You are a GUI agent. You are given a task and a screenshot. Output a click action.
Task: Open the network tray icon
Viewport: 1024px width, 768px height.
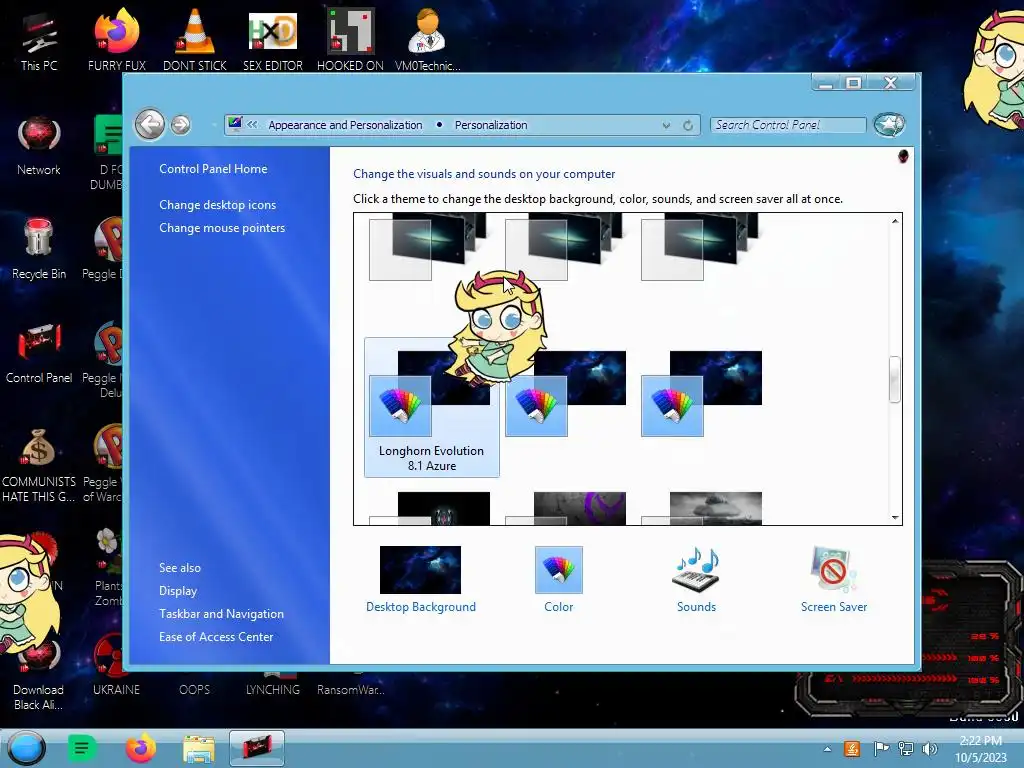point(905,748)
